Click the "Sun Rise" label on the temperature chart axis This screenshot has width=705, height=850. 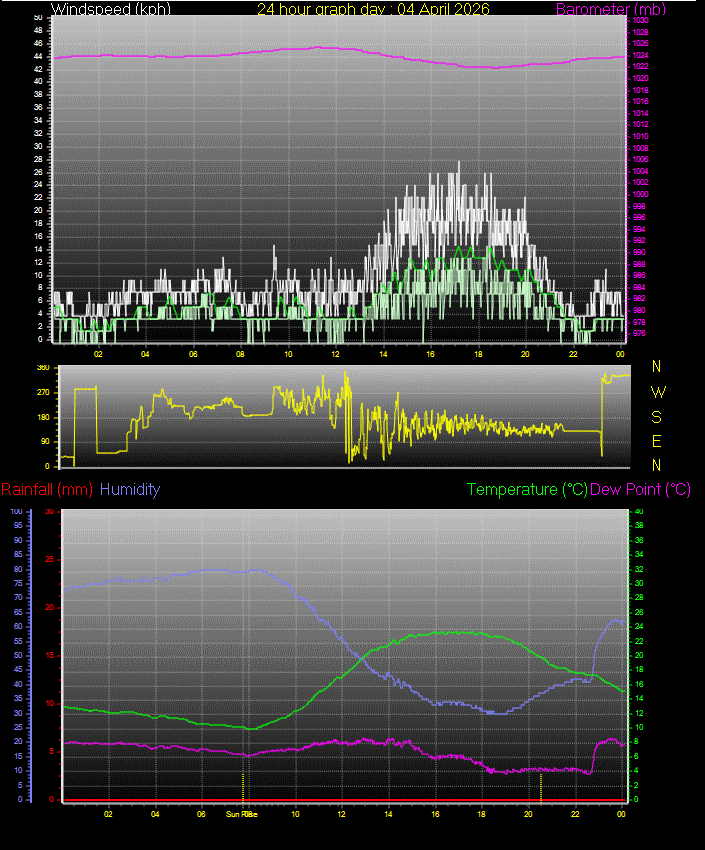click(242, 814)
